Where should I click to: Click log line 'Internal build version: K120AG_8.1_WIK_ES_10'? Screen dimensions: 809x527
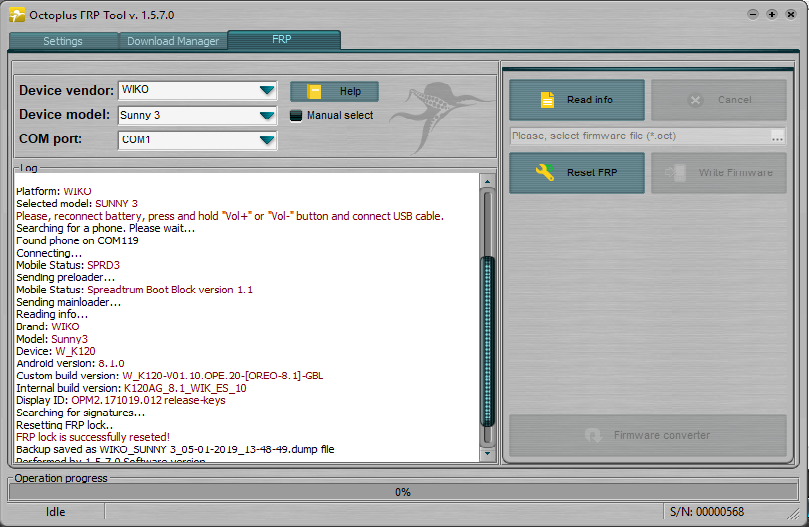click(x=131, y=388)
